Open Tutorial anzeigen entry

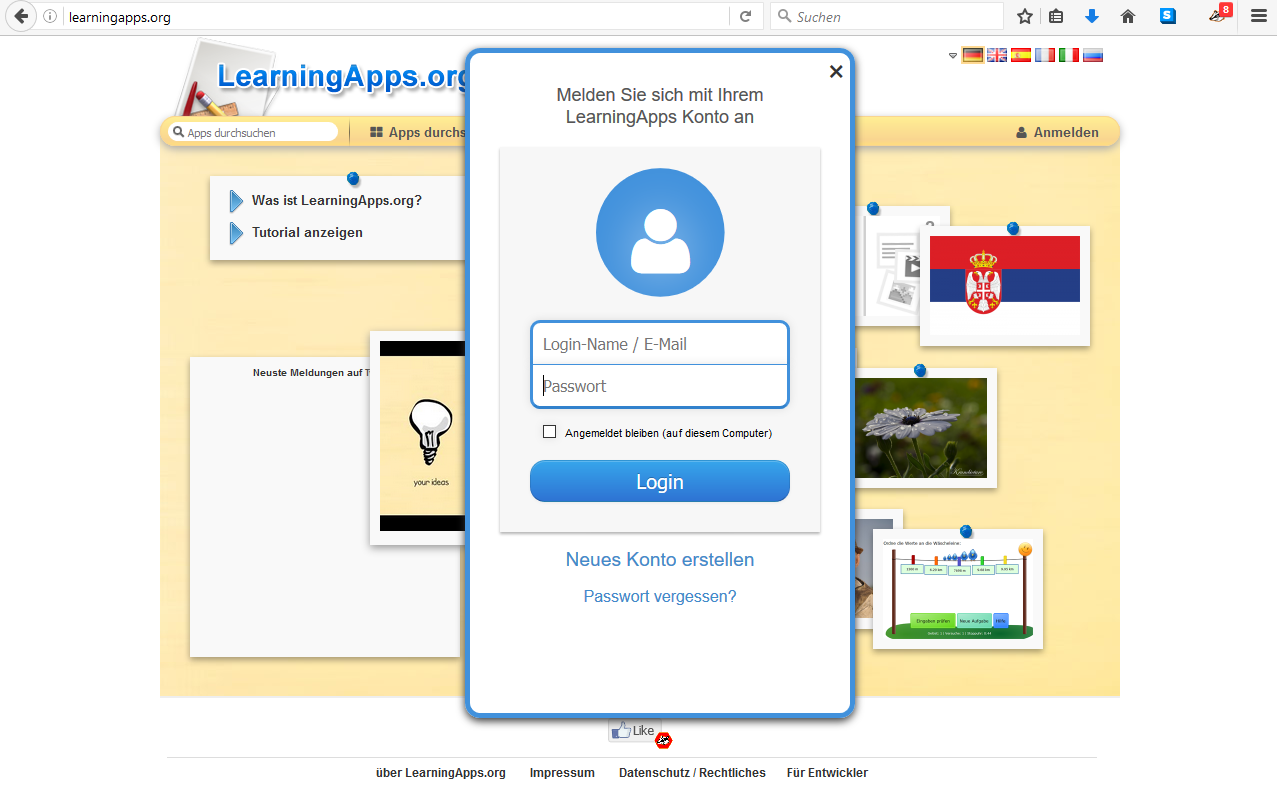click(x=307, y=233)
